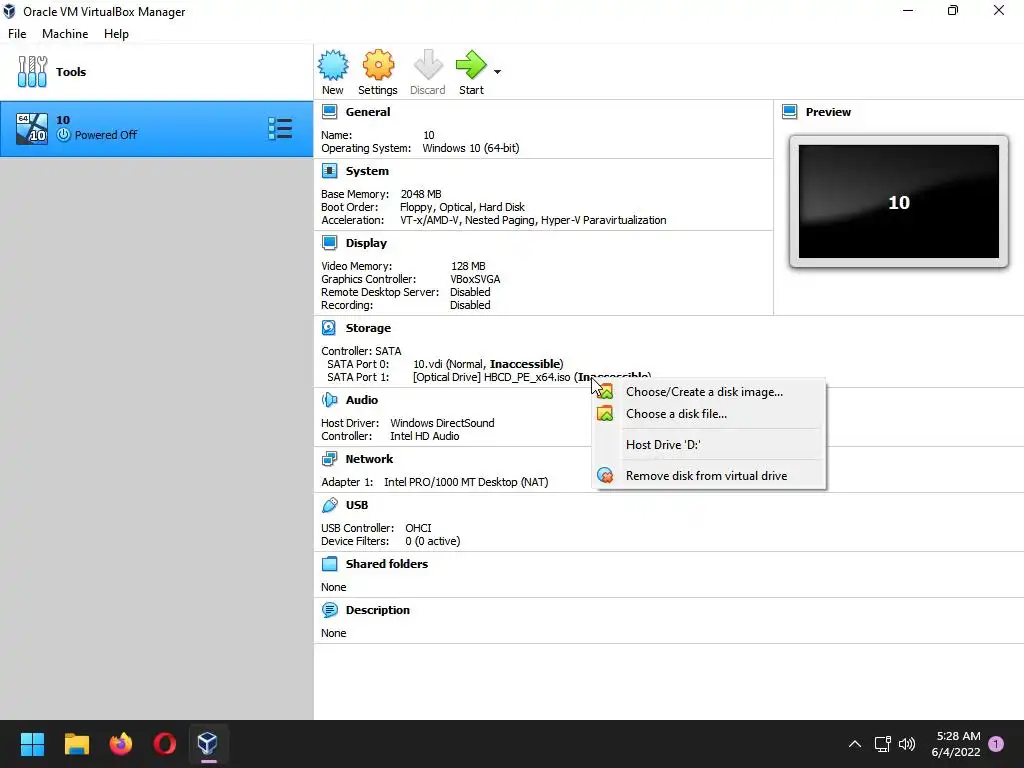Open the Display section header link

(x=366, y=243)
